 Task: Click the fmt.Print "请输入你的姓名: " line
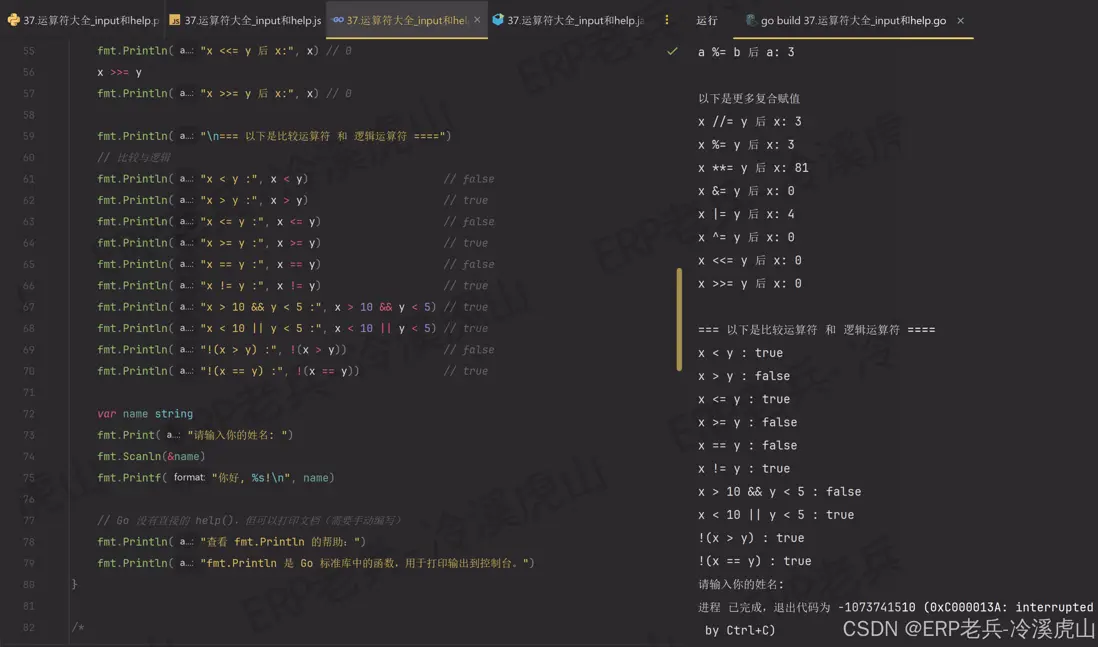pos(195,435)
